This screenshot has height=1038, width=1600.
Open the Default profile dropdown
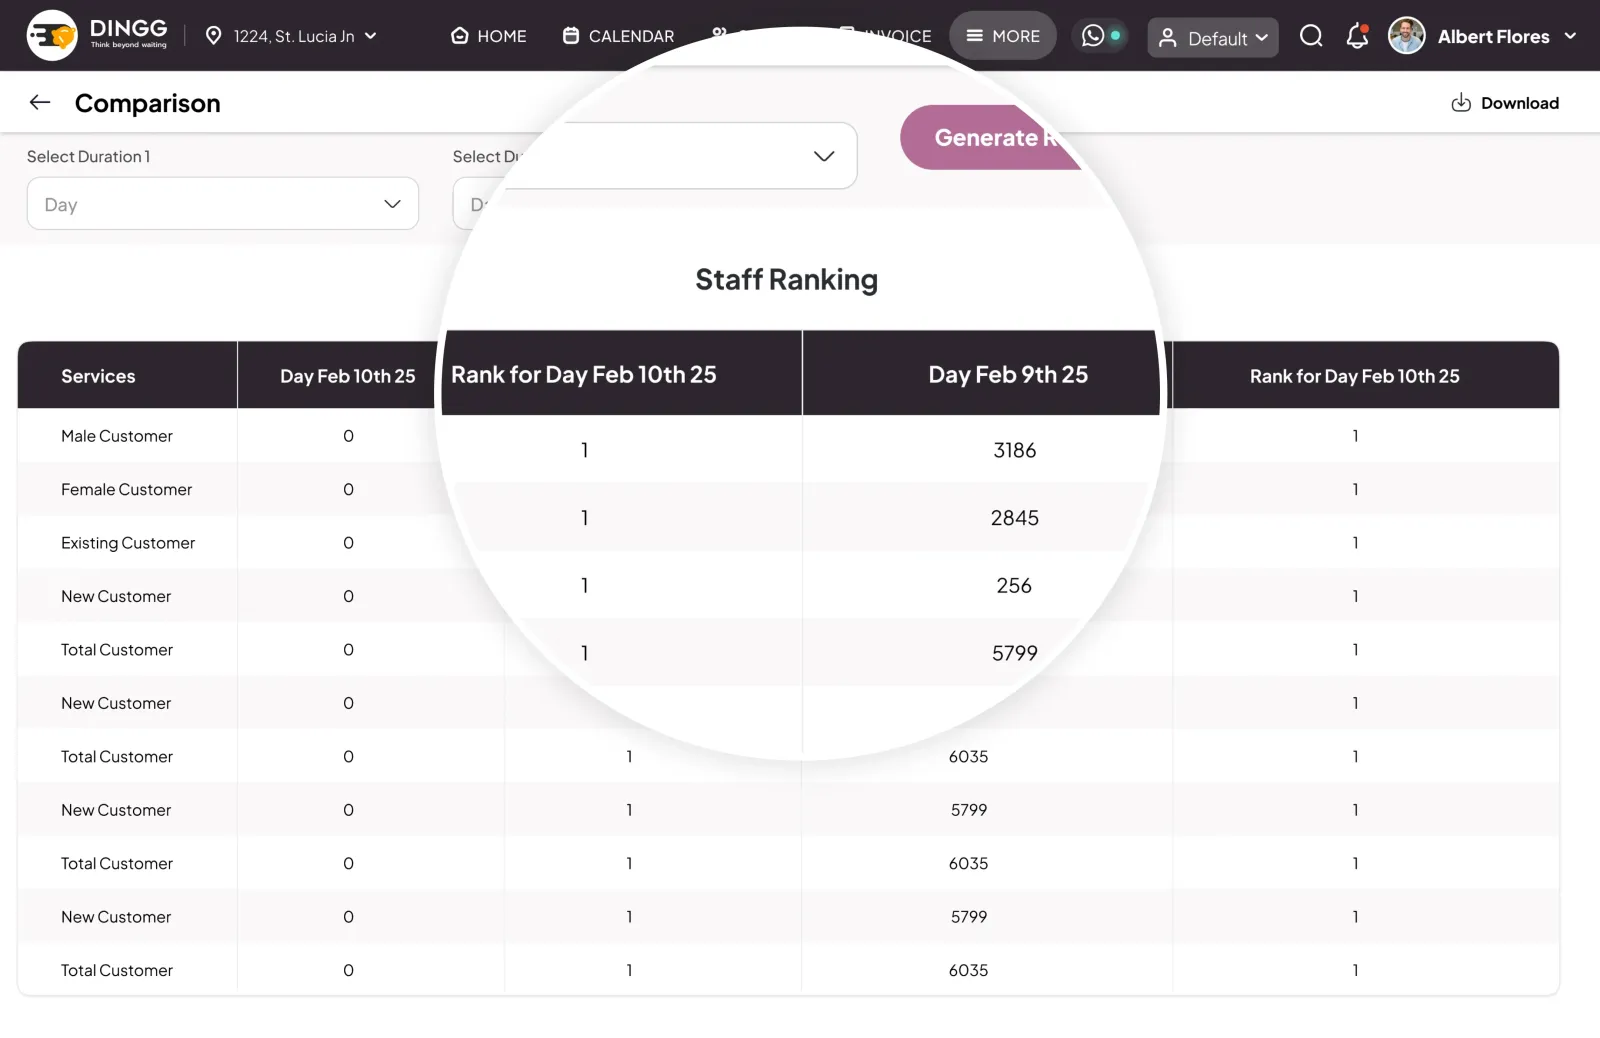point(1213,38)
